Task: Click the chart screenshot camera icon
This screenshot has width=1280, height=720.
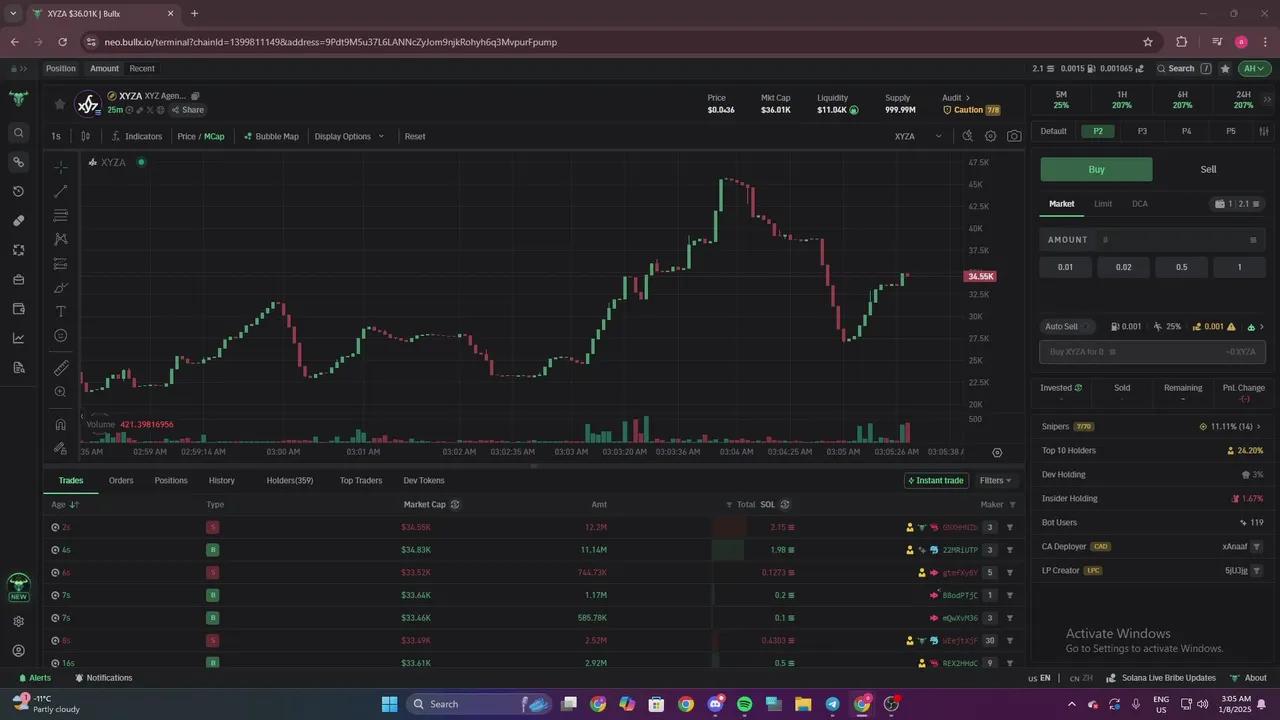Action: pos(1014,136)
